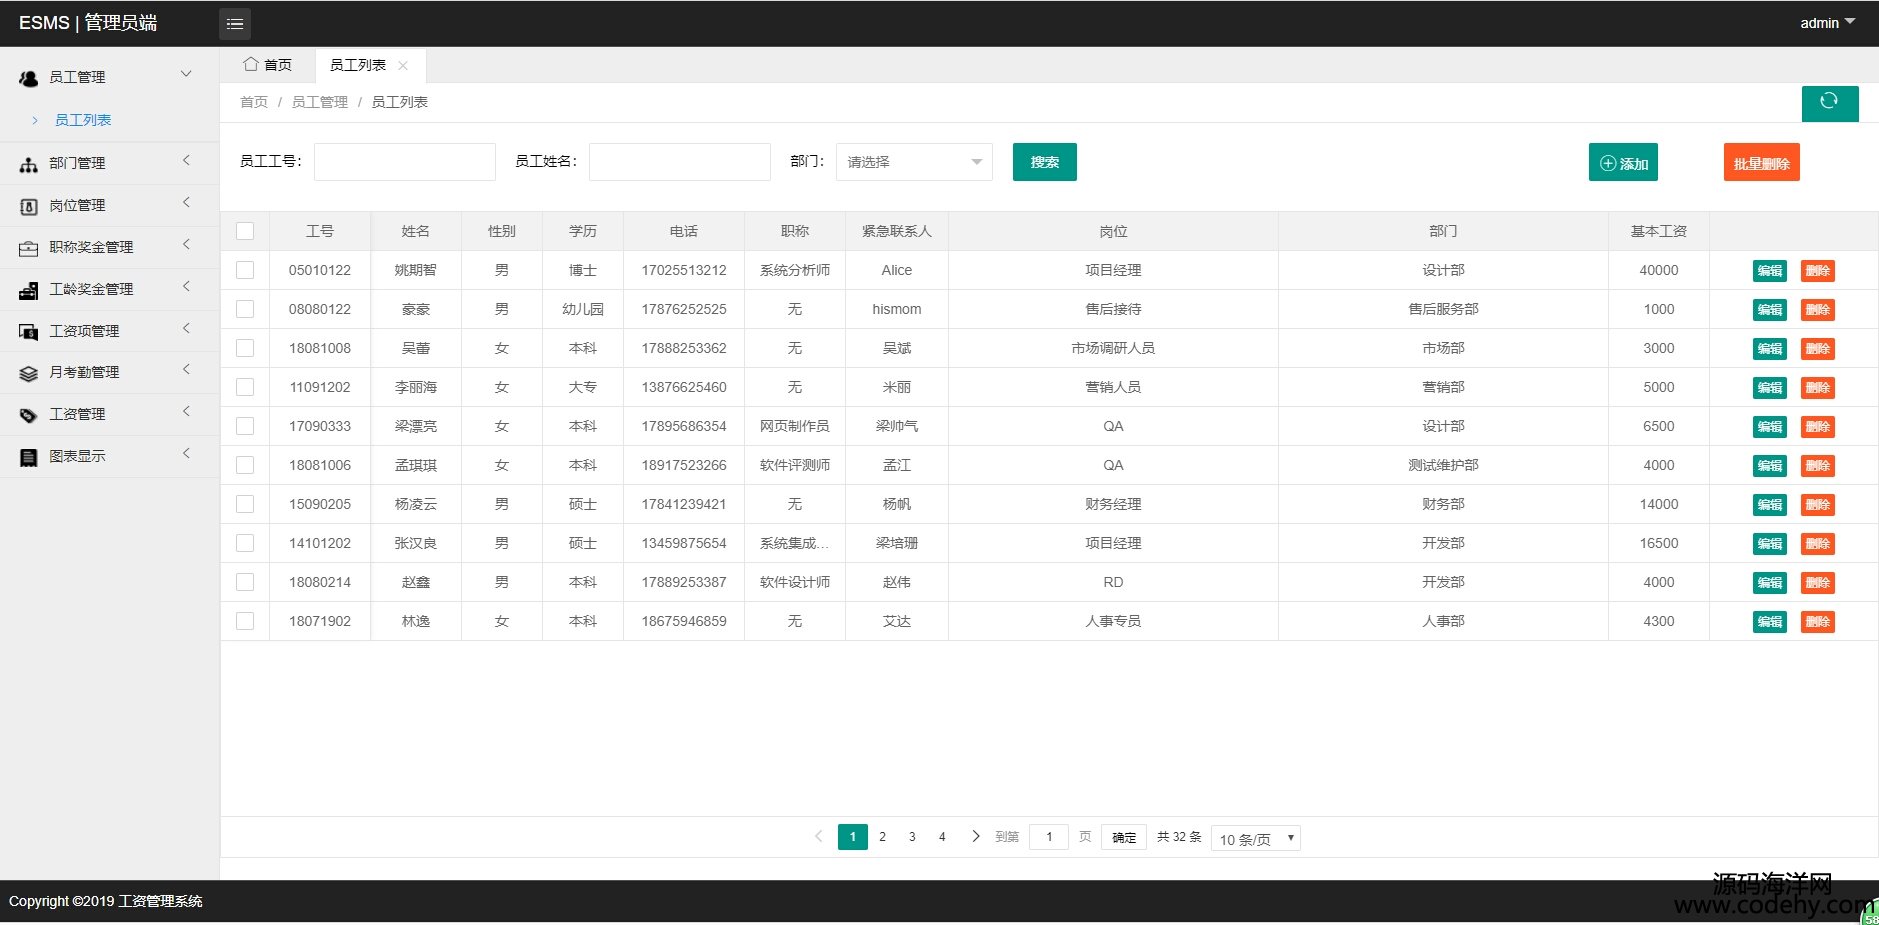Viewport: 1879px width, 925px height.
Task: Toggle the select-all checkbox in table header
Action: pyautogui.click(x=245, y=231)
